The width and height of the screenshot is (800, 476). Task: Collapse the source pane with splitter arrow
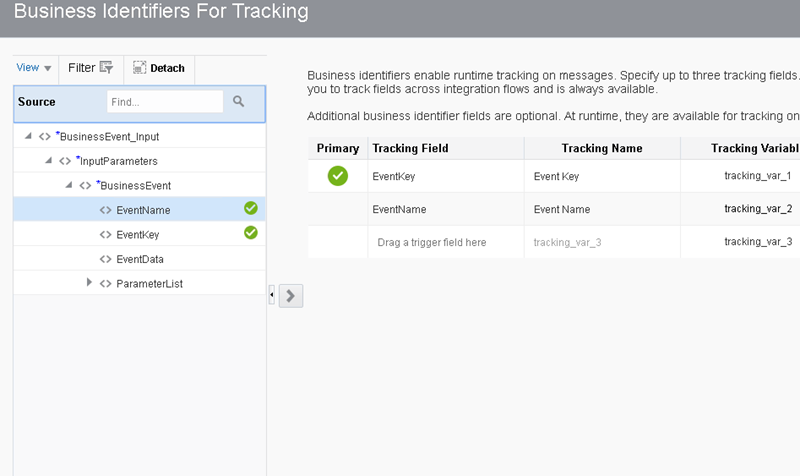[271, 295]
